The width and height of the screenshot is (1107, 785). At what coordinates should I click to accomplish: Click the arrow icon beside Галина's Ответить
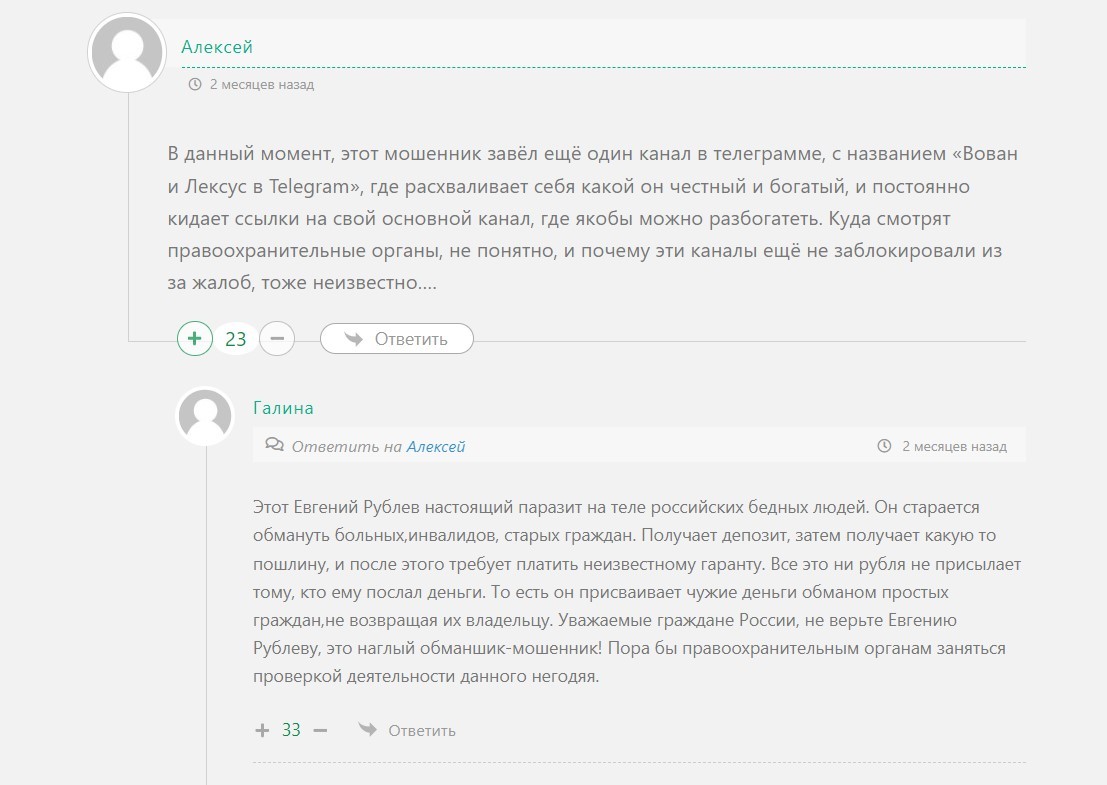(367, 729)
